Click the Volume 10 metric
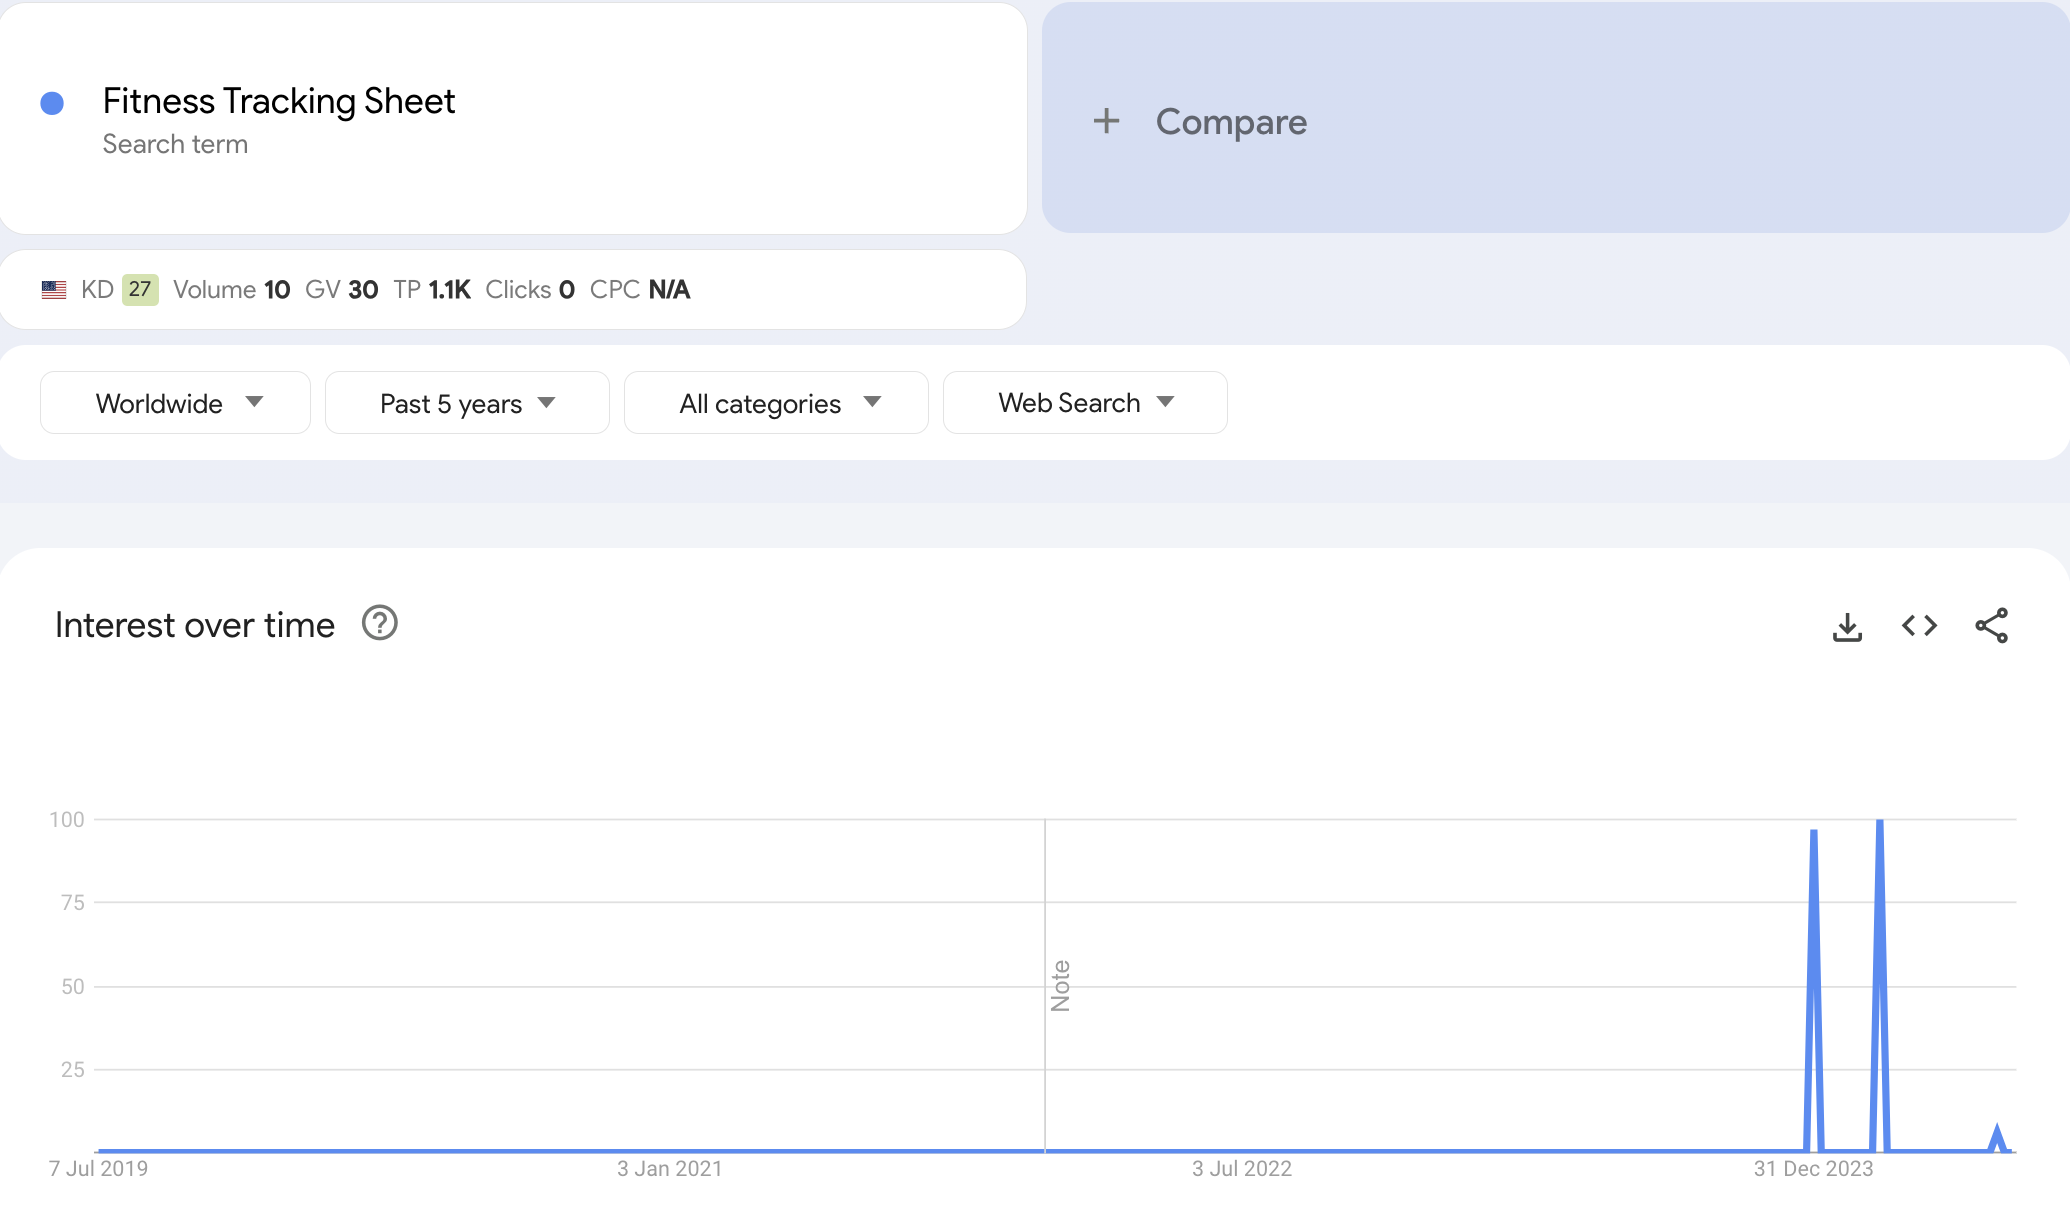The image size is (2070, 1214). 232,290
